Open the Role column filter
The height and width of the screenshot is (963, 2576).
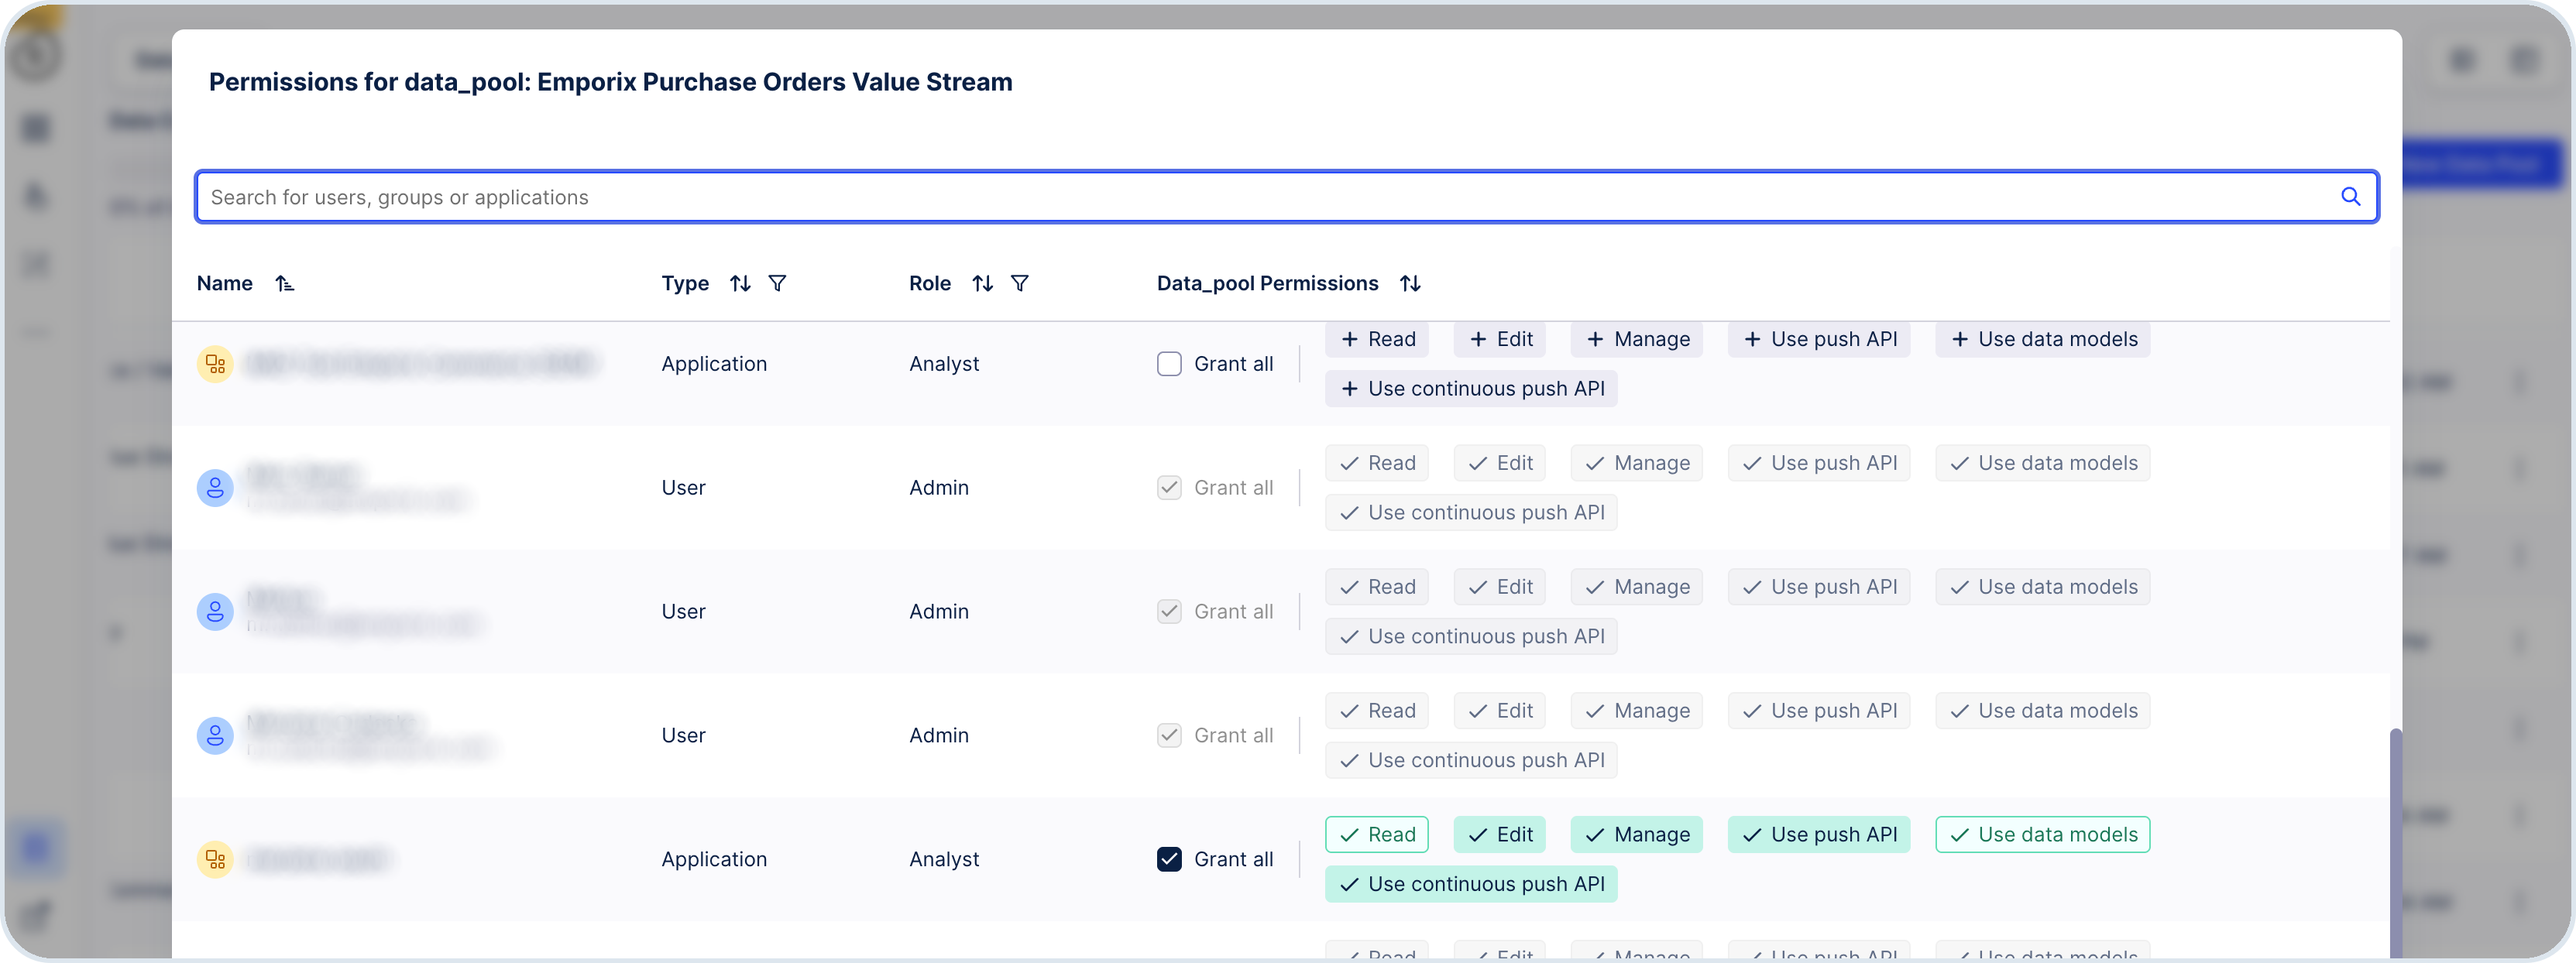tap(1019, 284)
